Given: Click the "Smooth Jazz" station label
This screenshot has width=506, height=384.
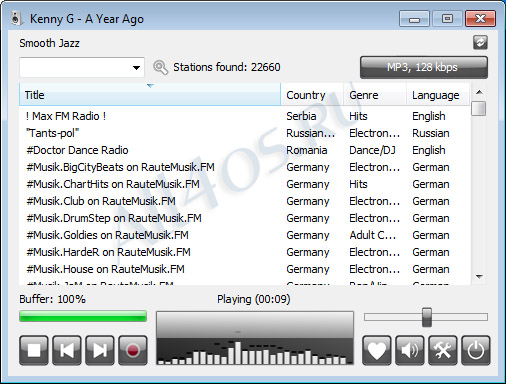Looking at the screenshot, I should click(x=49, y=43).
